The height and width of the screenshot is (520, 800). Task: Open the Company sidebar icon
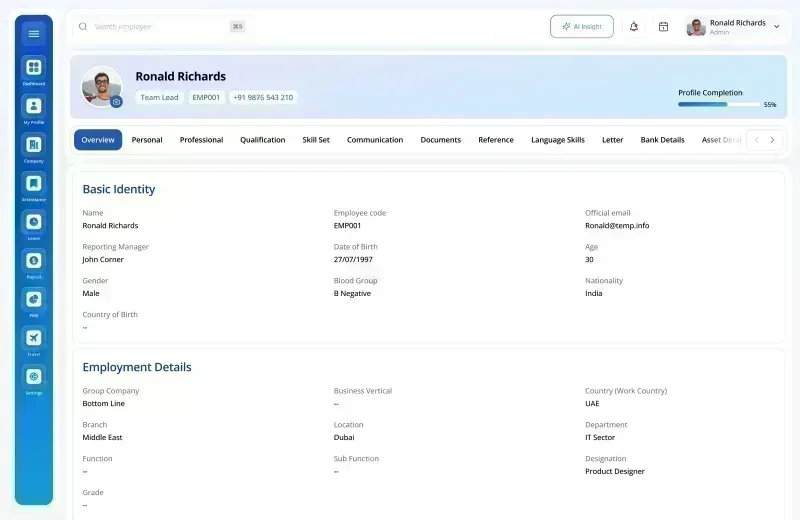[34, 145]
